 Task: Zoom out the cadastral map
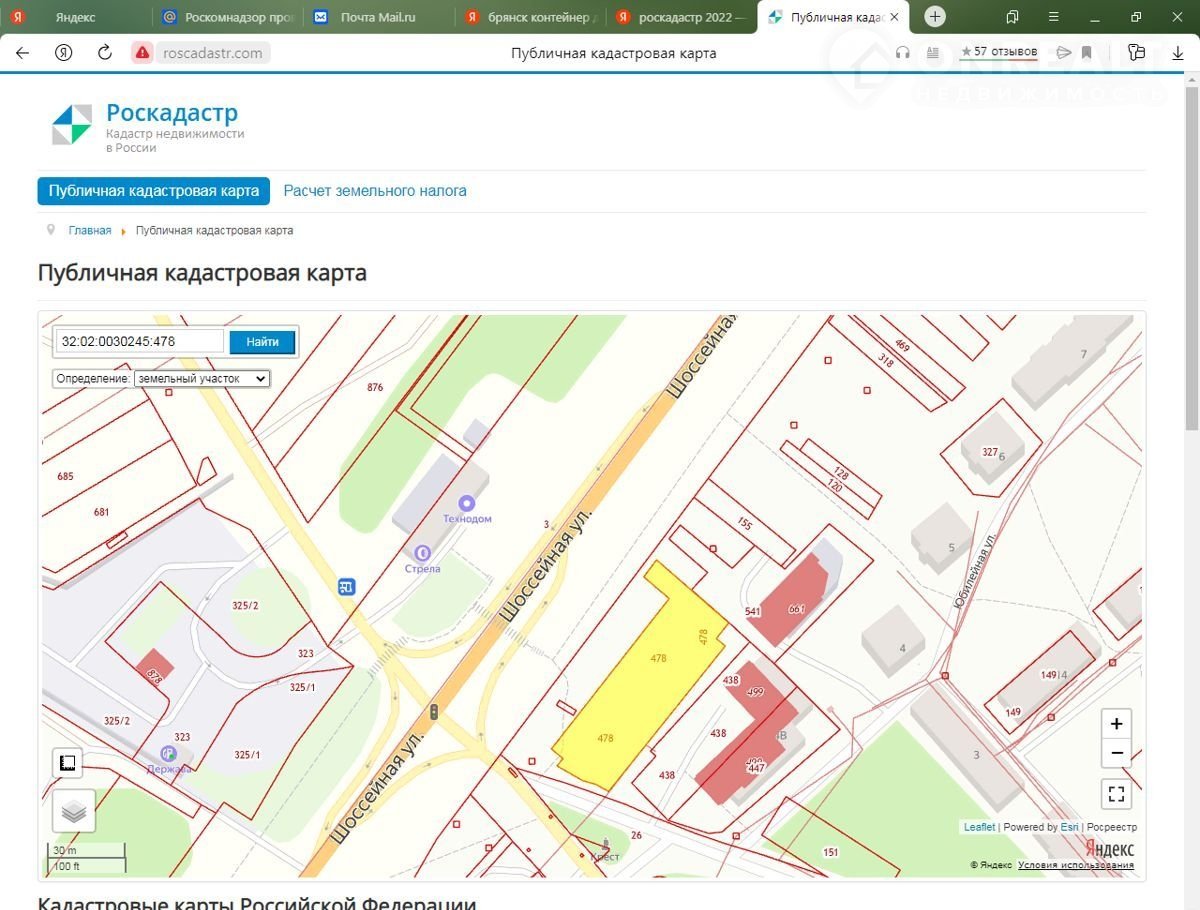tap(1116, 753)
